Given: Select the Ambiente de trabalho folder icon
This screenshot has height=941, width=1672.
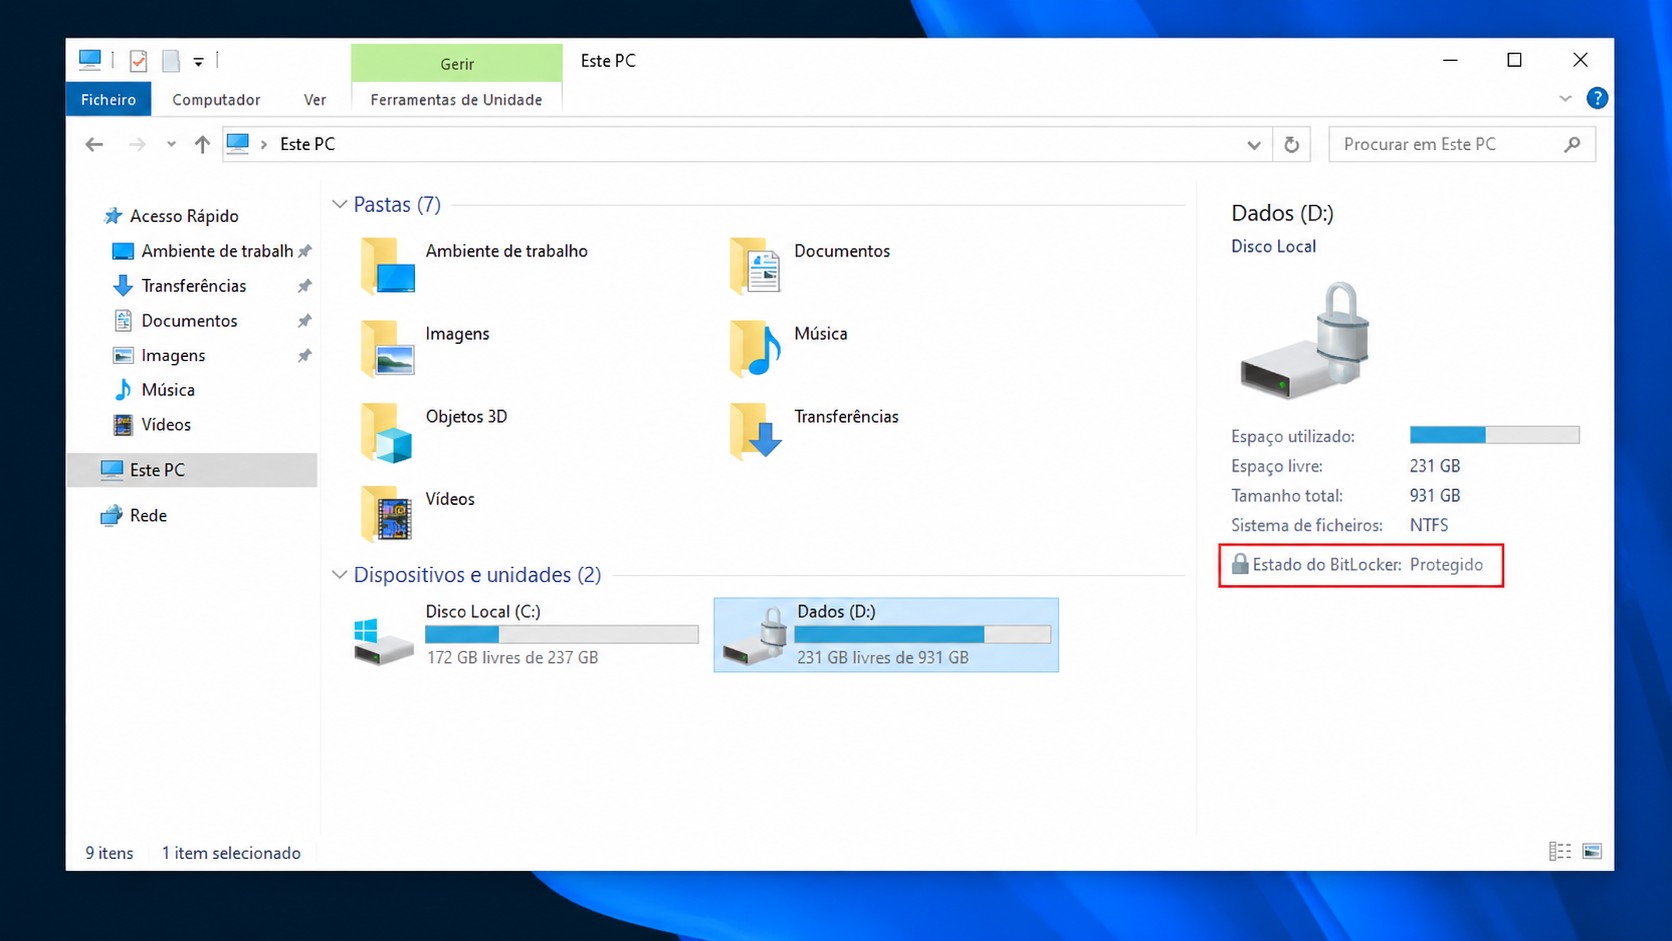Looking at the screenshot, I should [388, 265].
